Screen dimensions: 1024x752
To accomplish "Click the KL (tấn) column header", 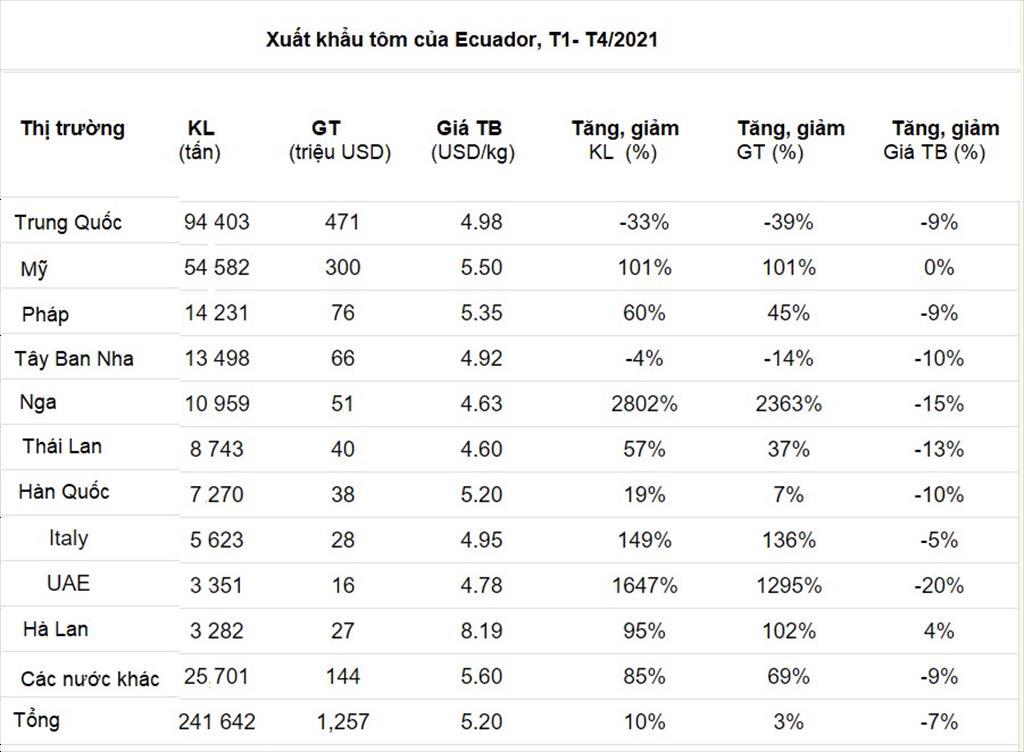I will click(x=200, y=140).
